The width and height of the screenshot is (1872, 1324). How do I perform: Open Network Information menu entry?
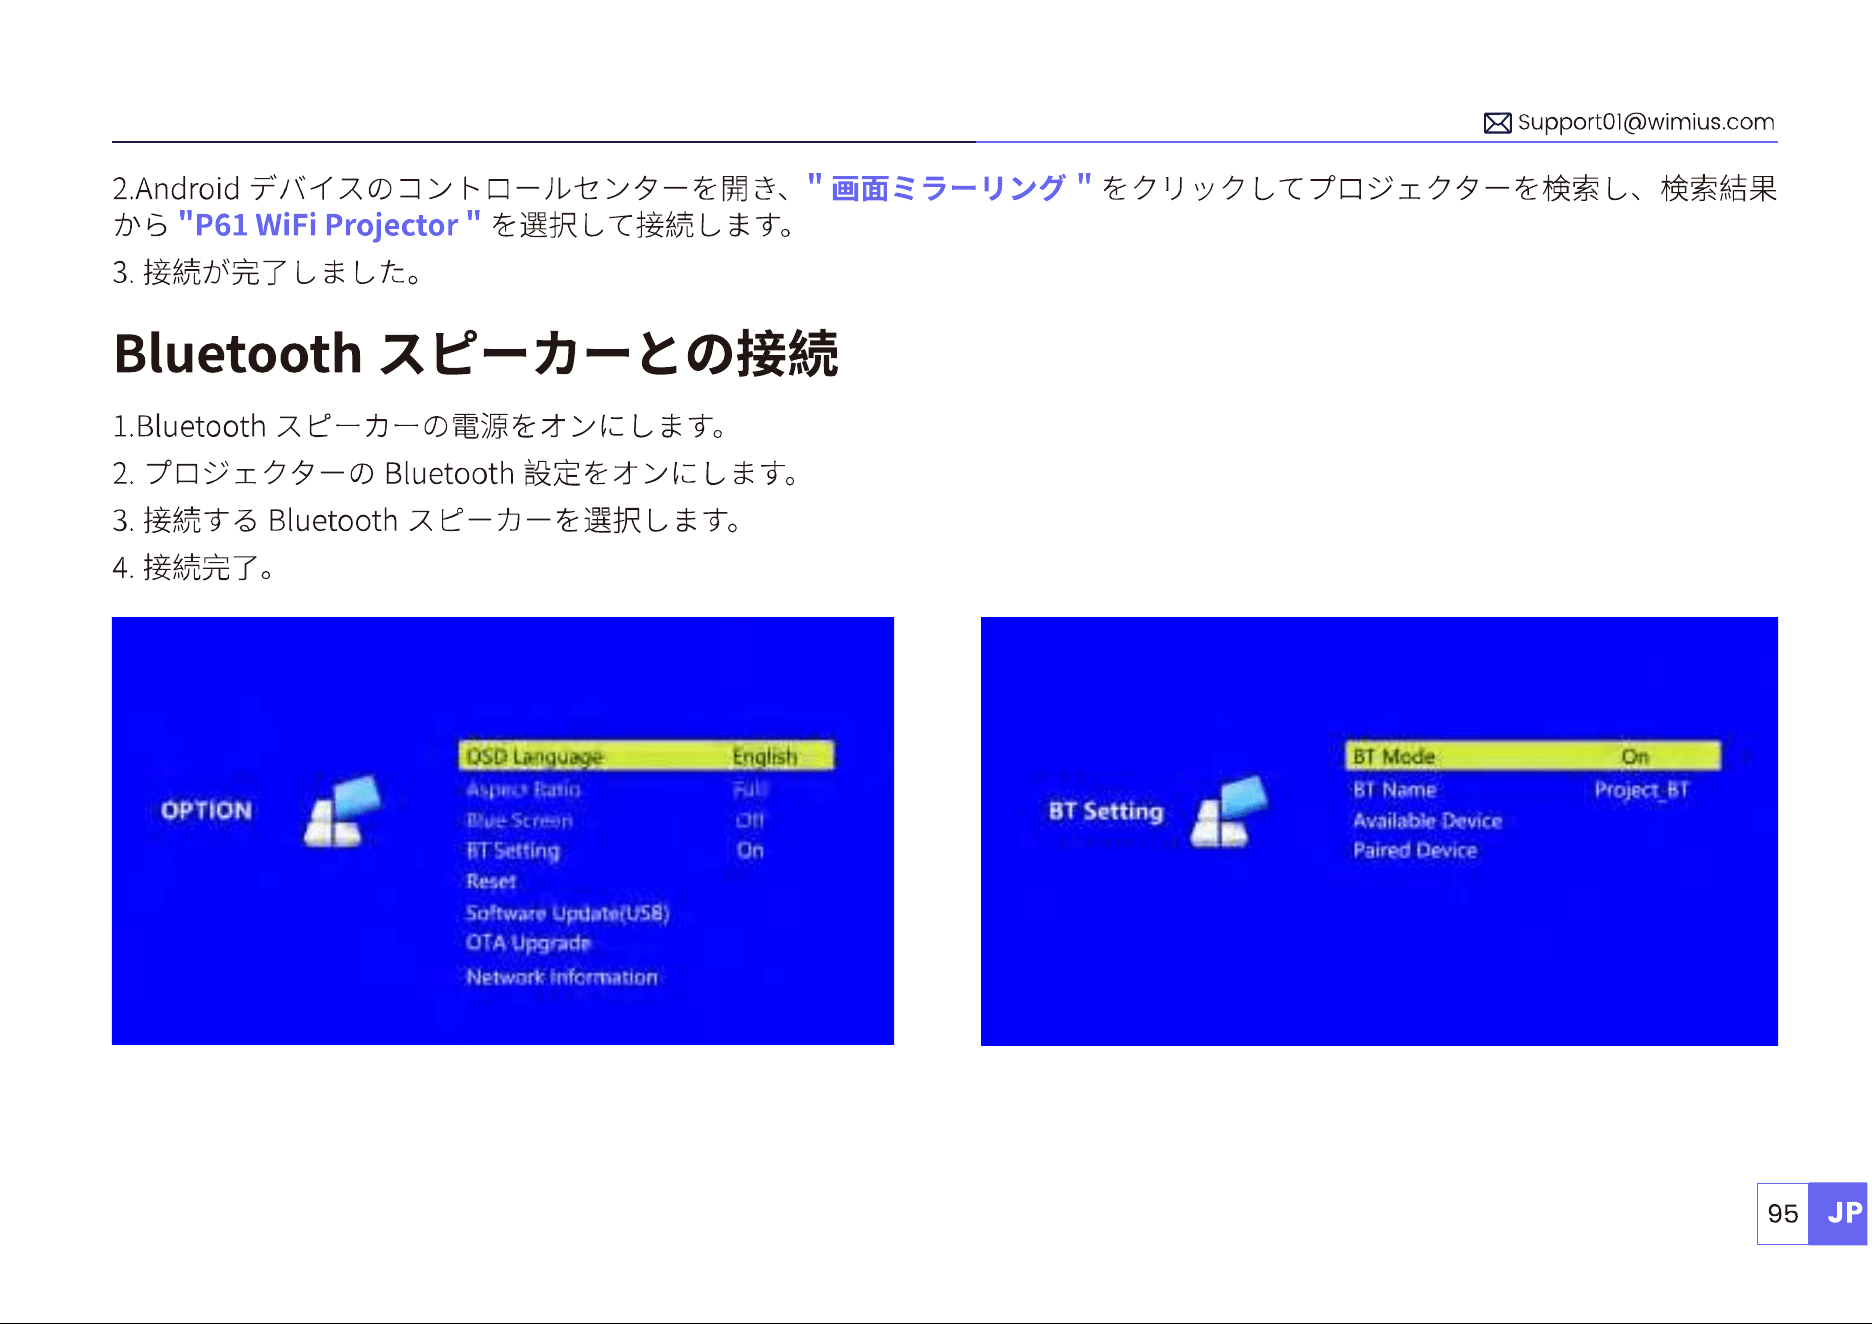tap(562, 977)
